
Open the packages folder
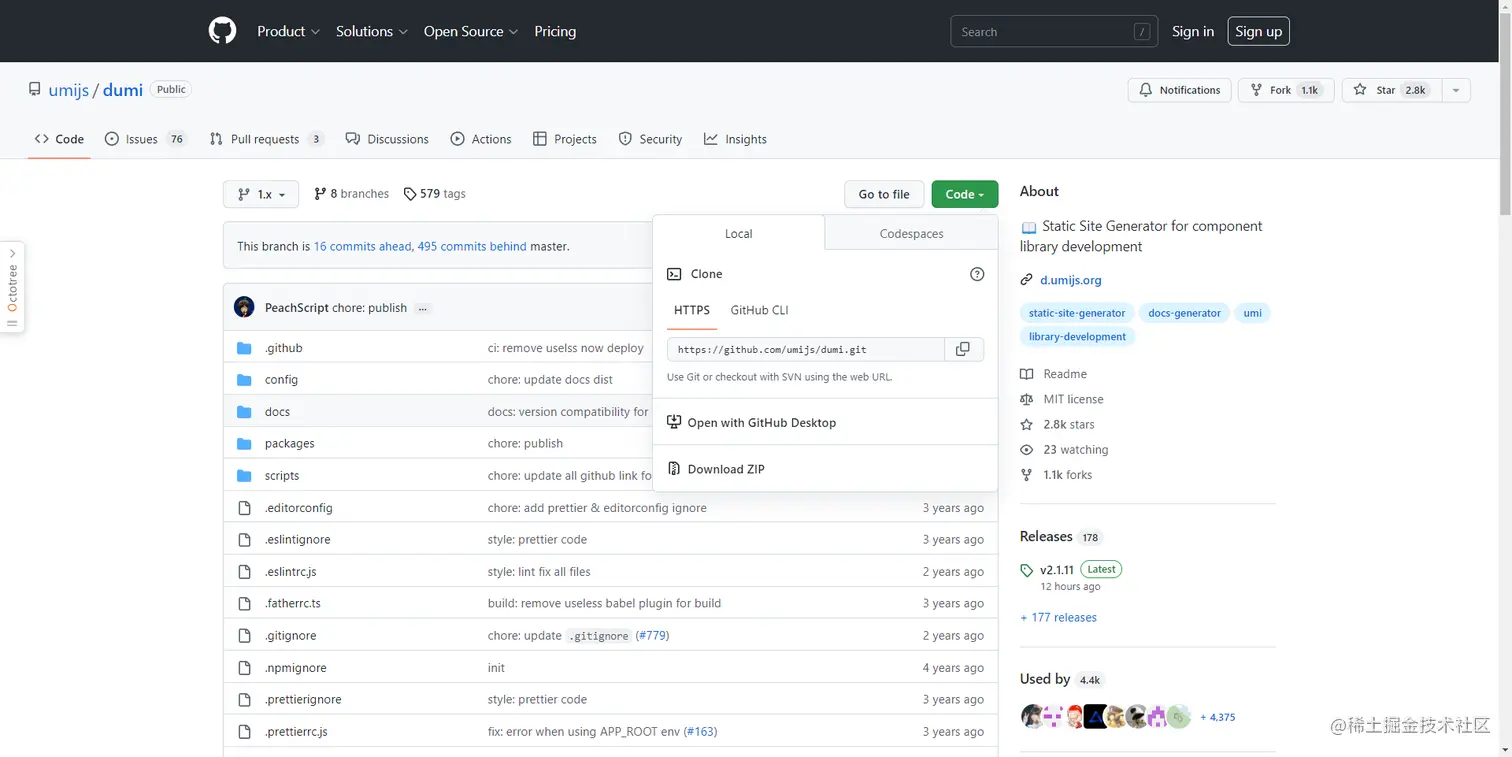[x=289, y=444]
